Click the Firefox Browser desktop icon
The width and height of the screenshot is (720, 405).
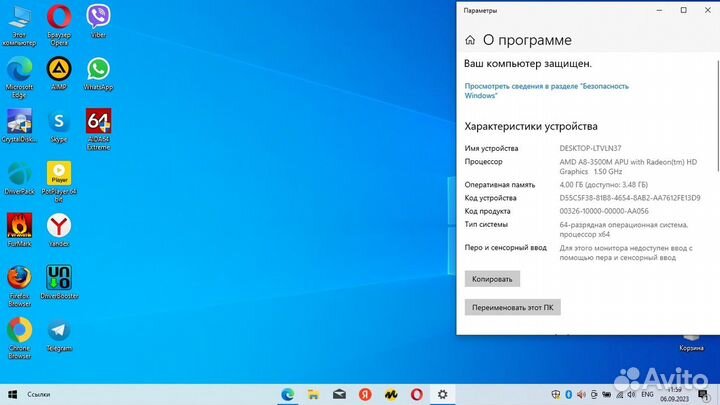pyautogui.click(x=19, y=287)
